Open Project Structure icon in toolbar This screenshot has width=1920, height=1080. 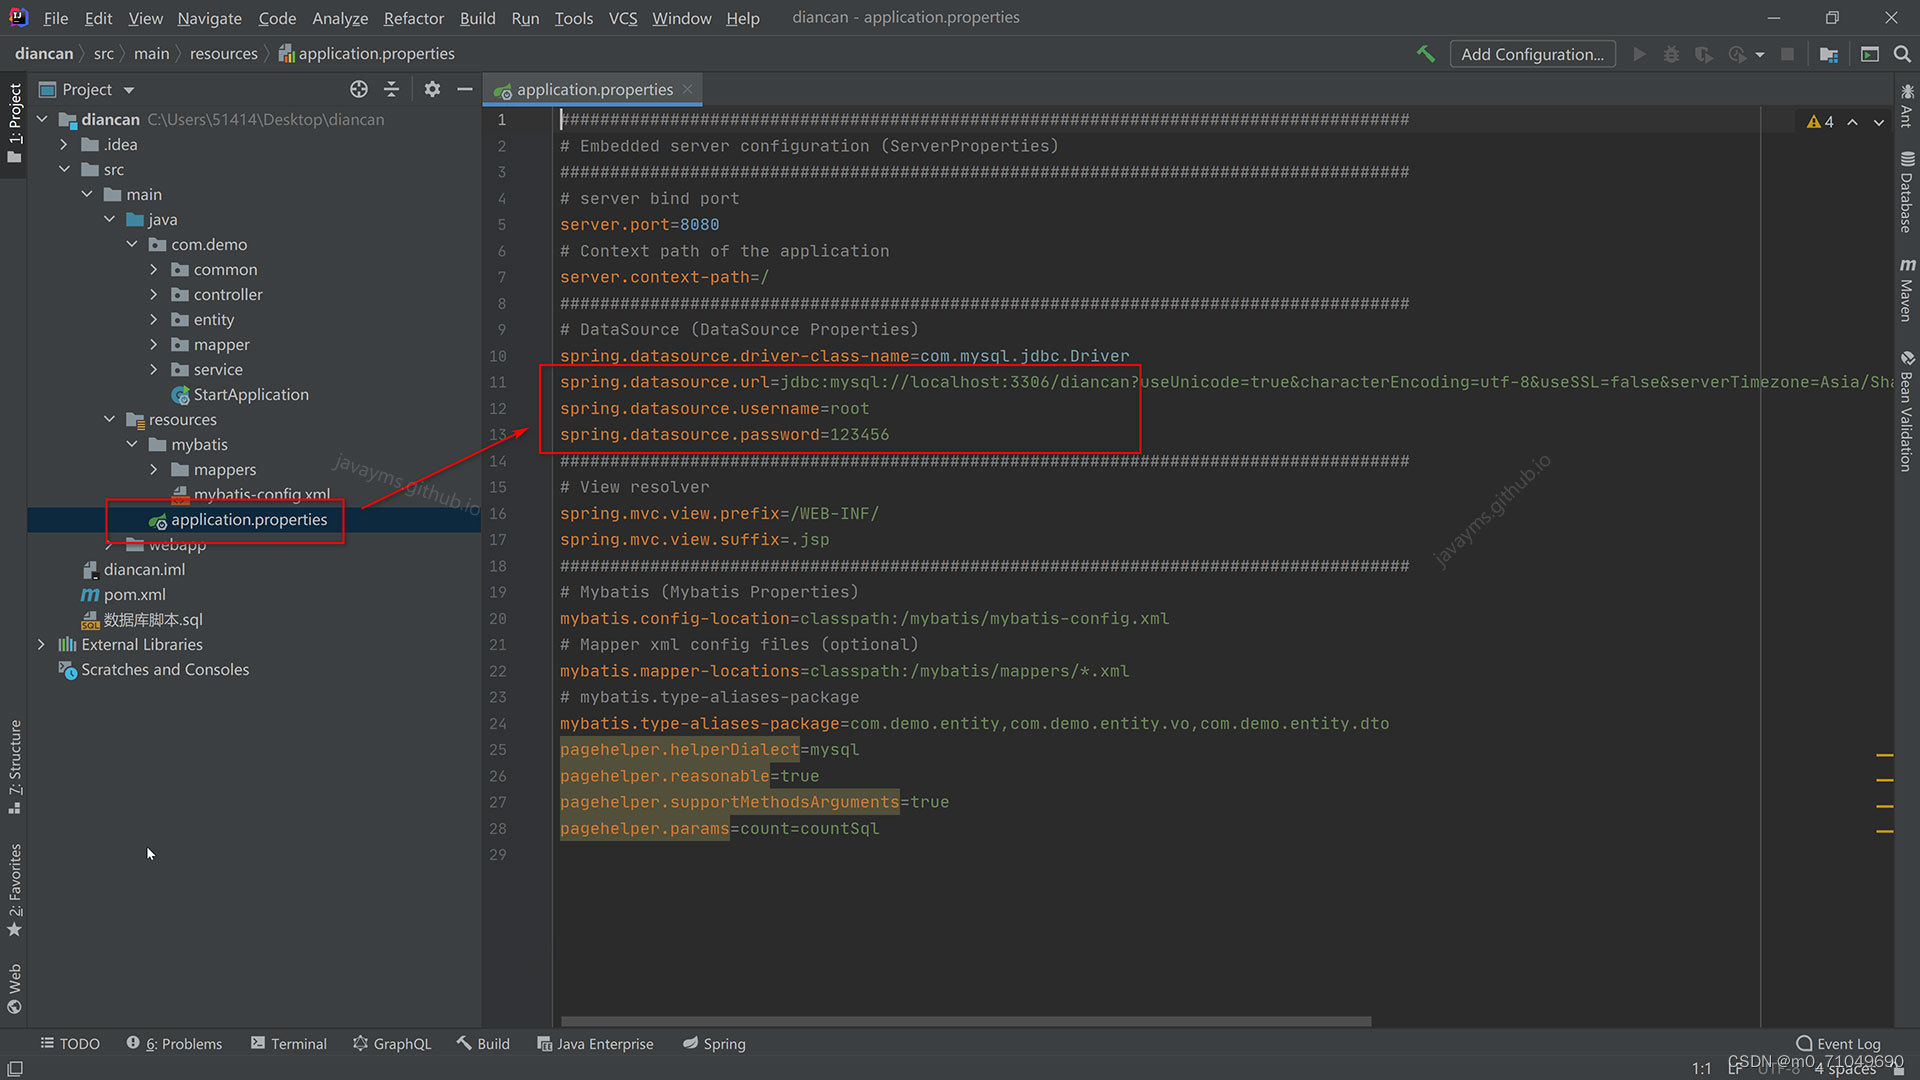coord(1829,54)
